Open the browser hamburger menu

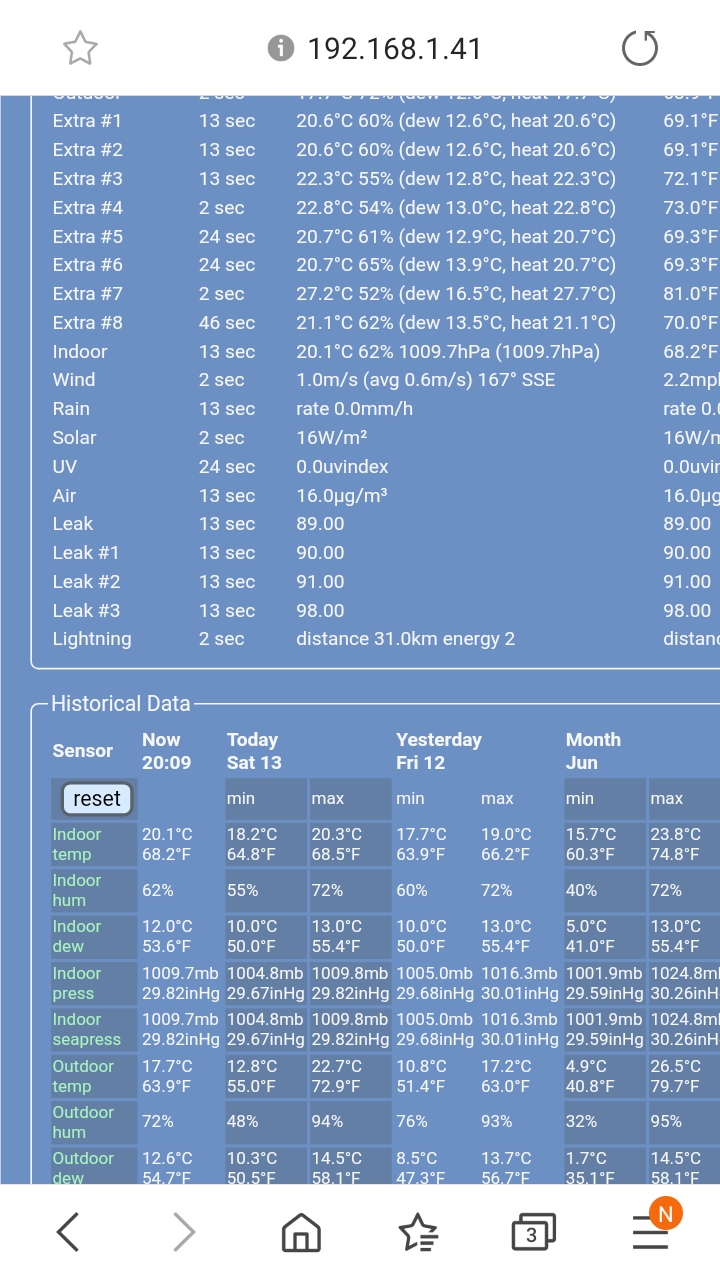(x=650, y=1233)
